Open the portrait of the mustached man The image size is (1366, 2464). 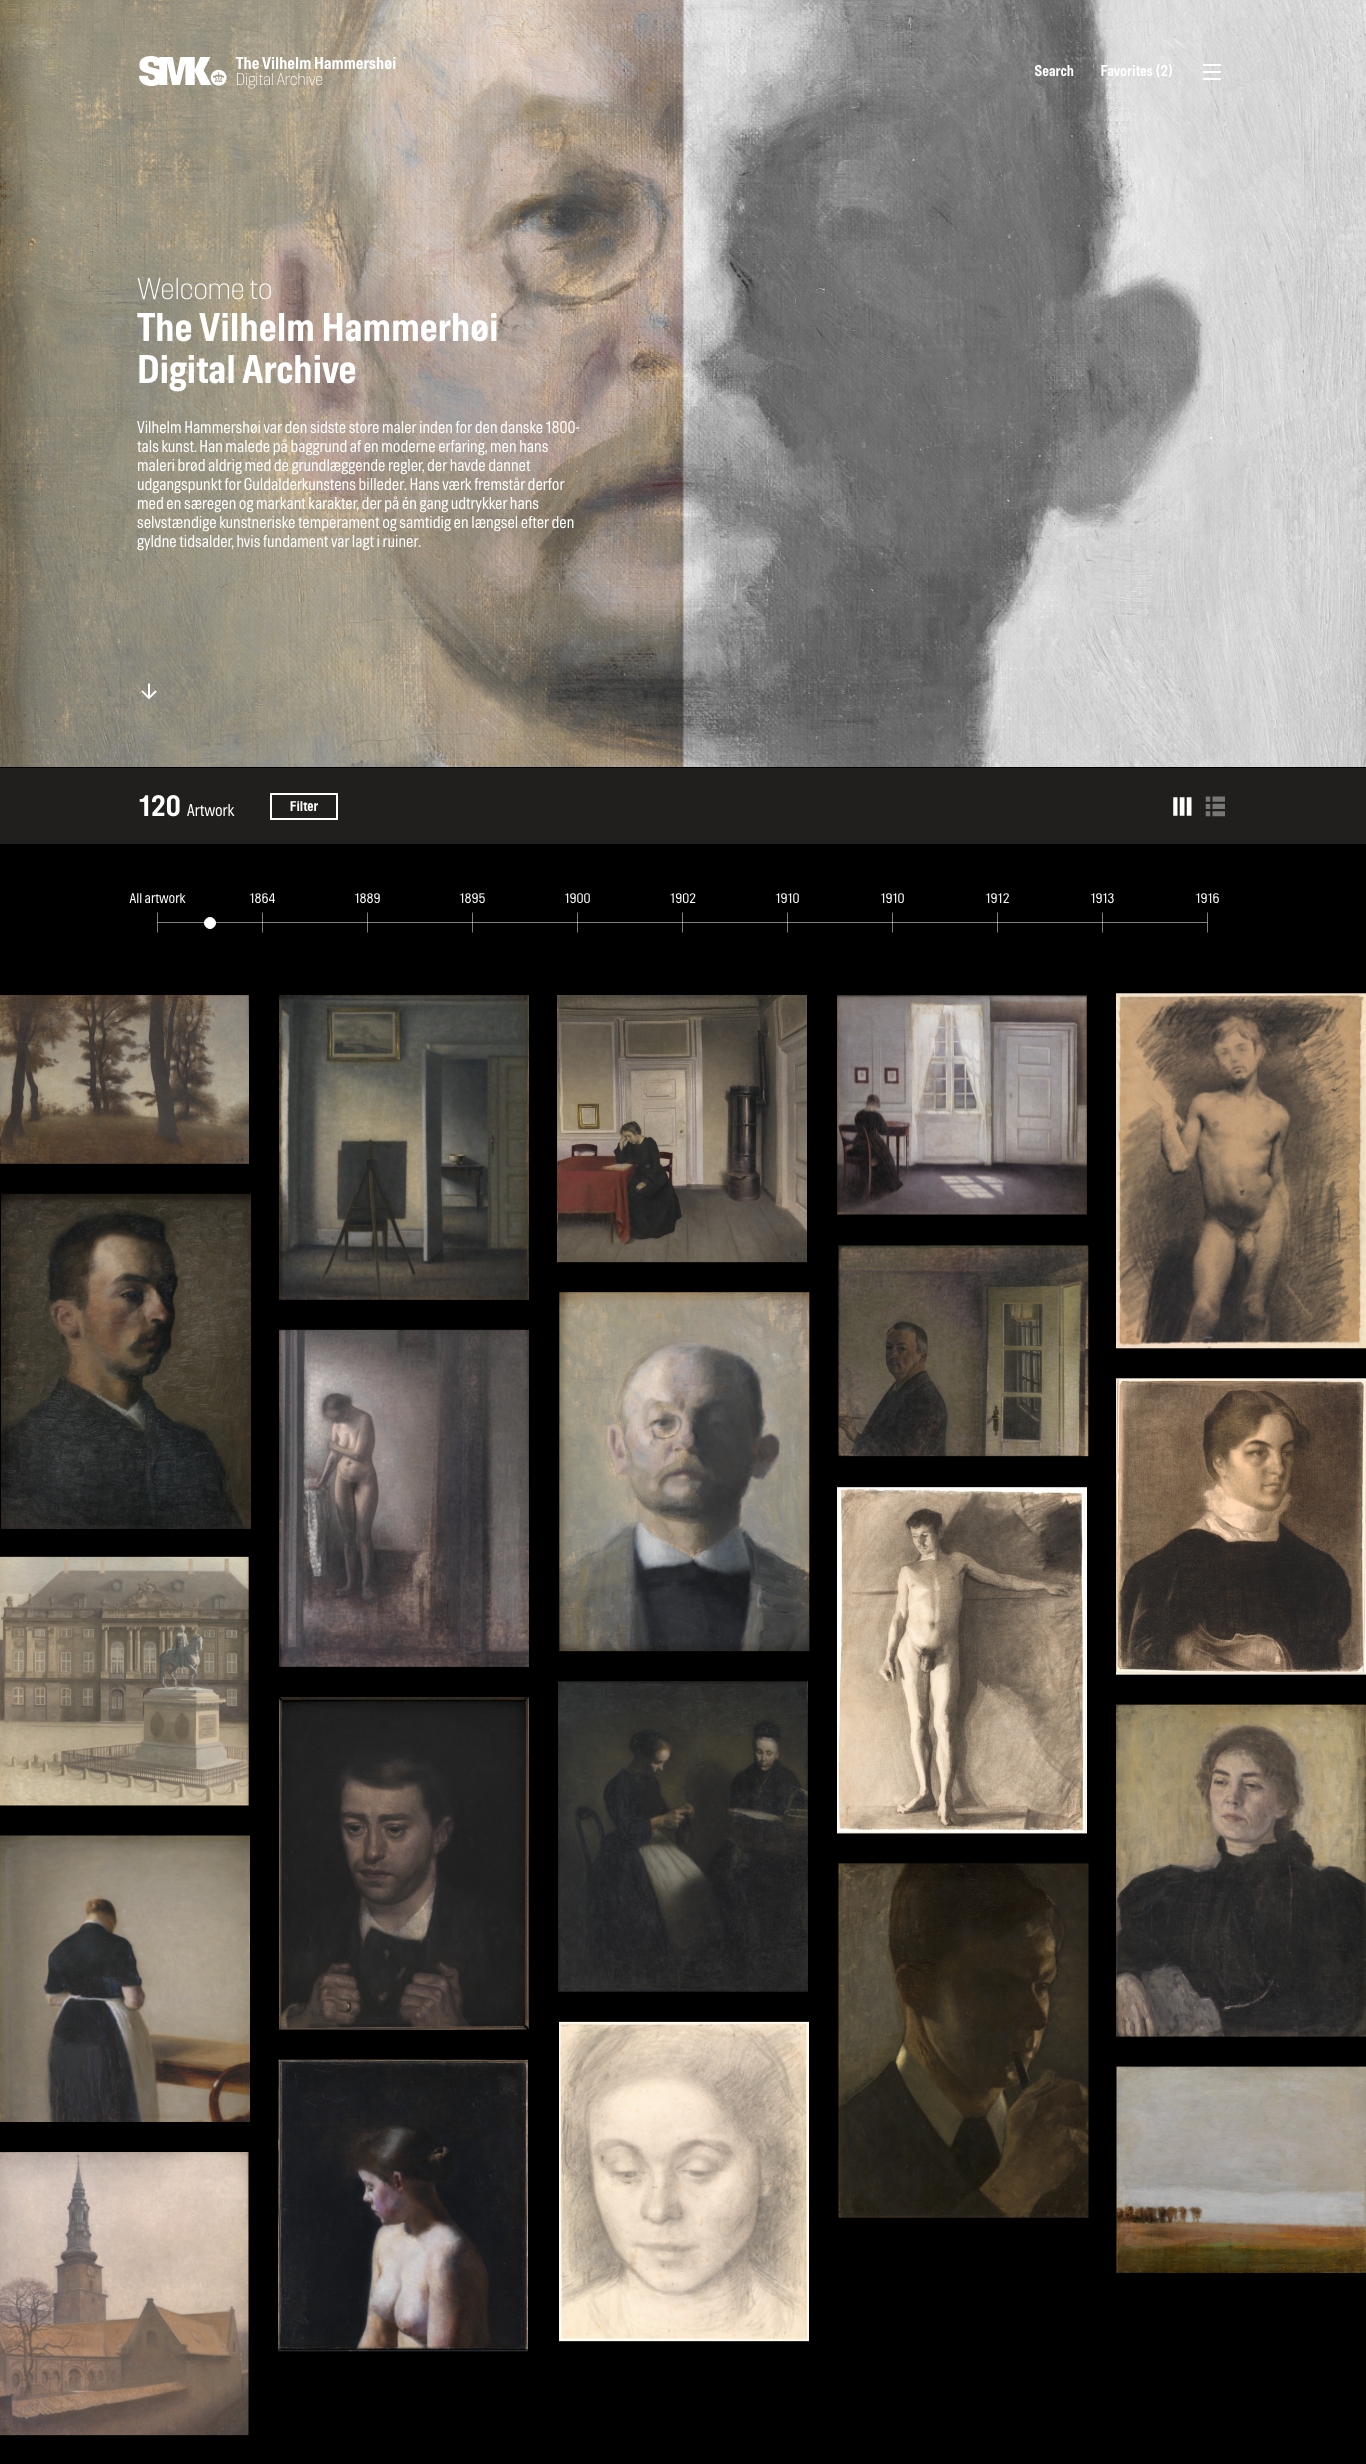125,1361
